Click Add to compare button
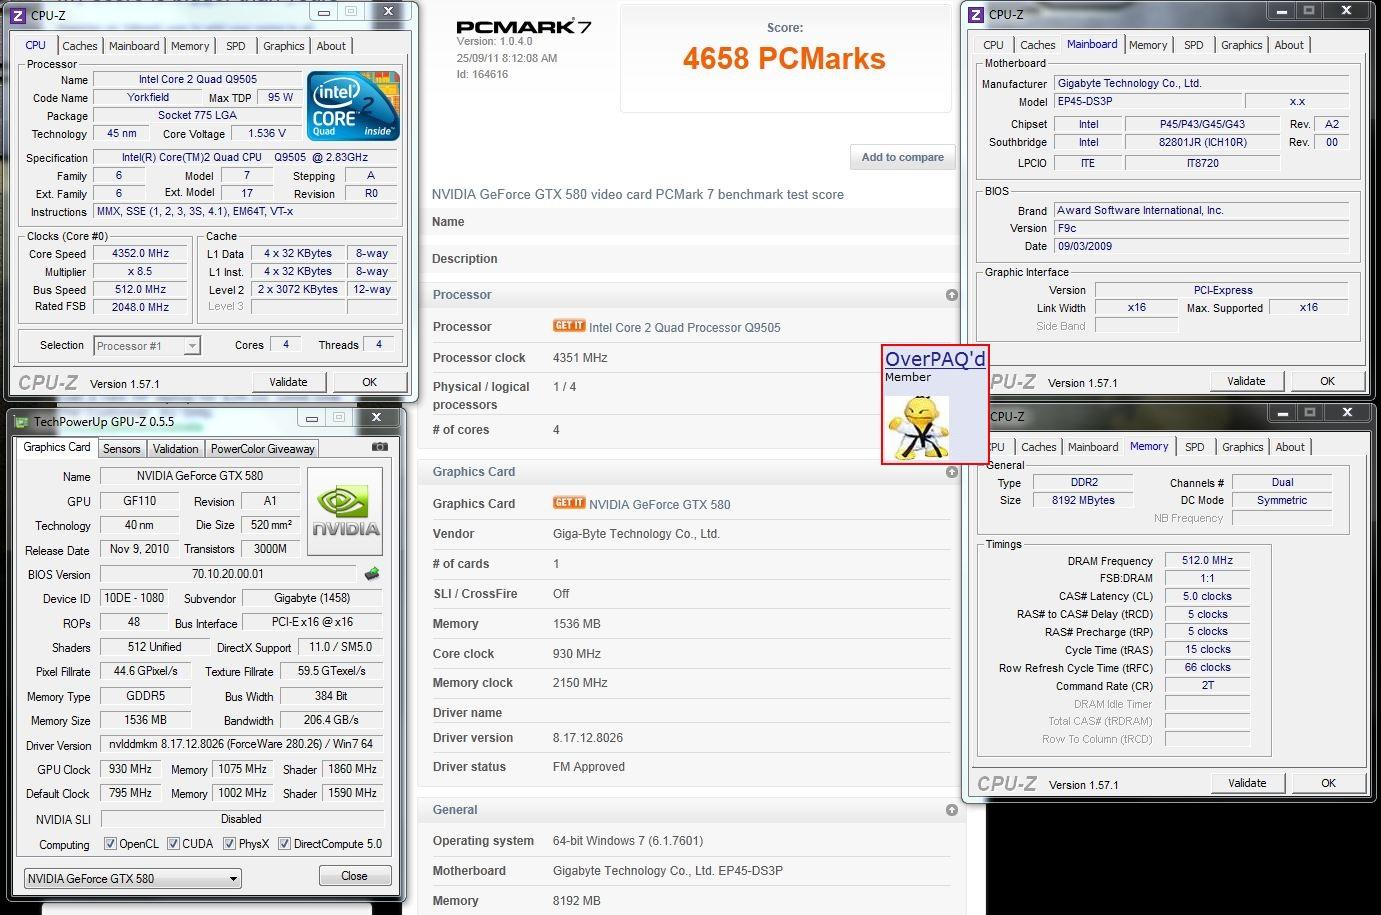Image resolution: width=1381 pixels, height=915 pixels. pos(903,157)
